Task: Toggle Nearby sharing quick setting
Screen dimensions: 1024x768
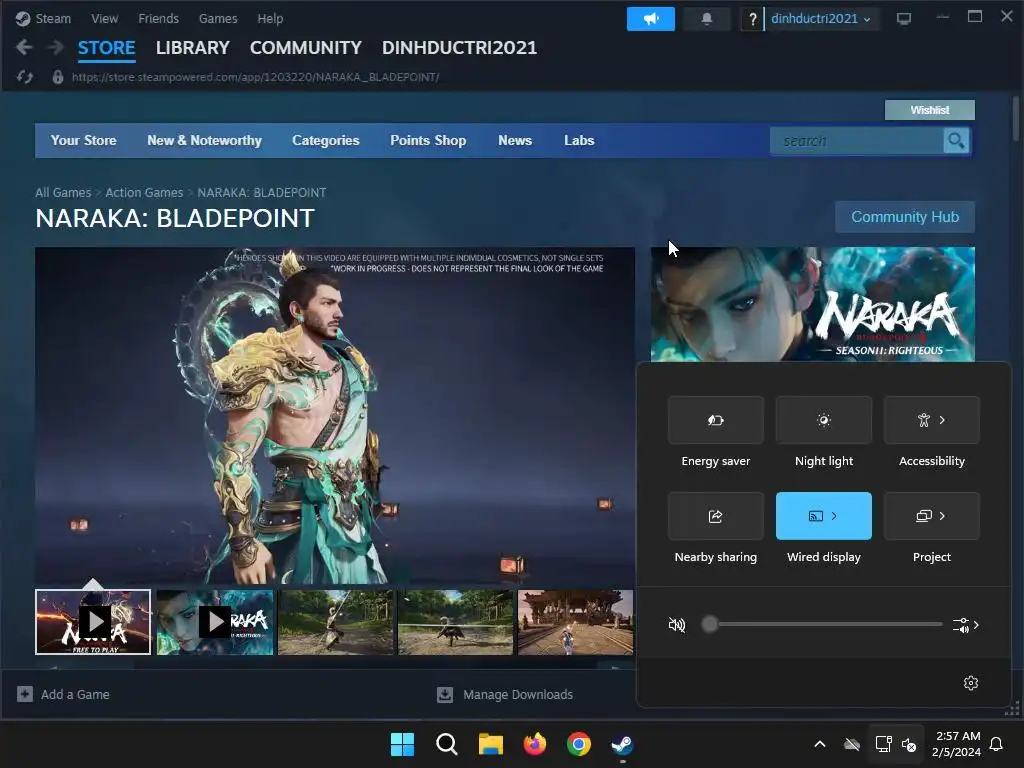Action: (716, 516)
